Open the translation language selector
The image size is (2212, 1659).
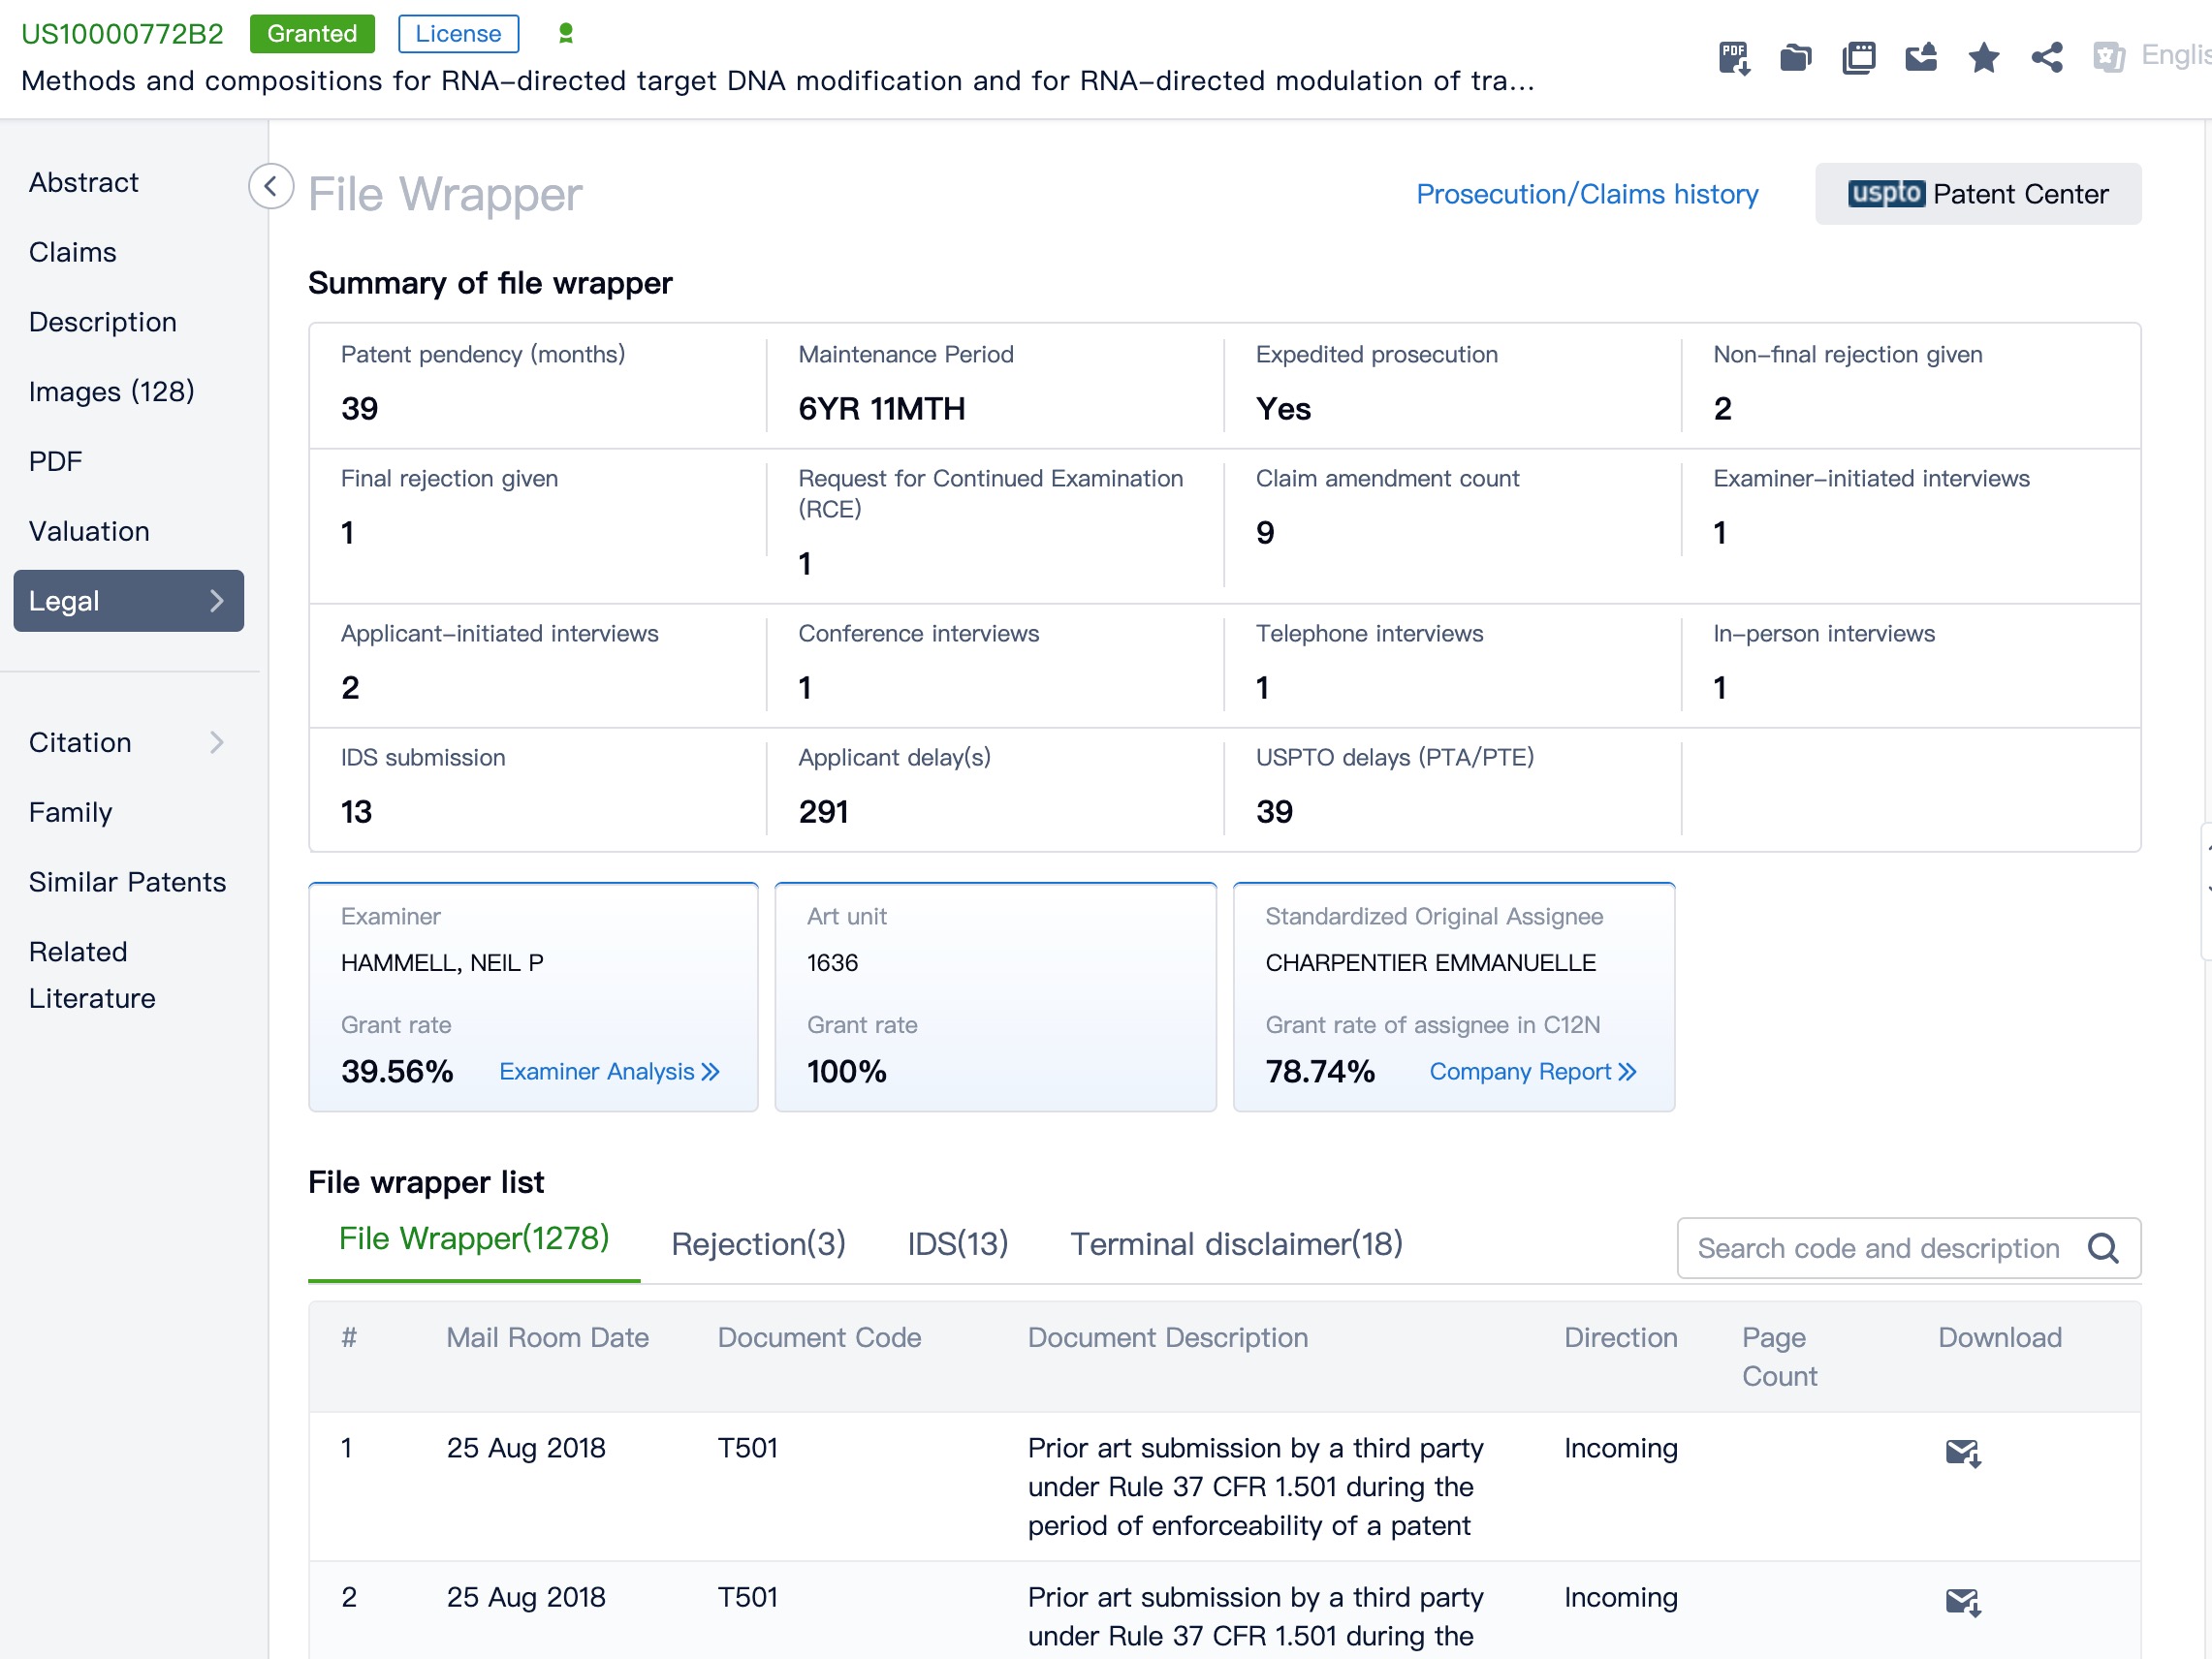pyautogui.click(x=2150, y=56)
